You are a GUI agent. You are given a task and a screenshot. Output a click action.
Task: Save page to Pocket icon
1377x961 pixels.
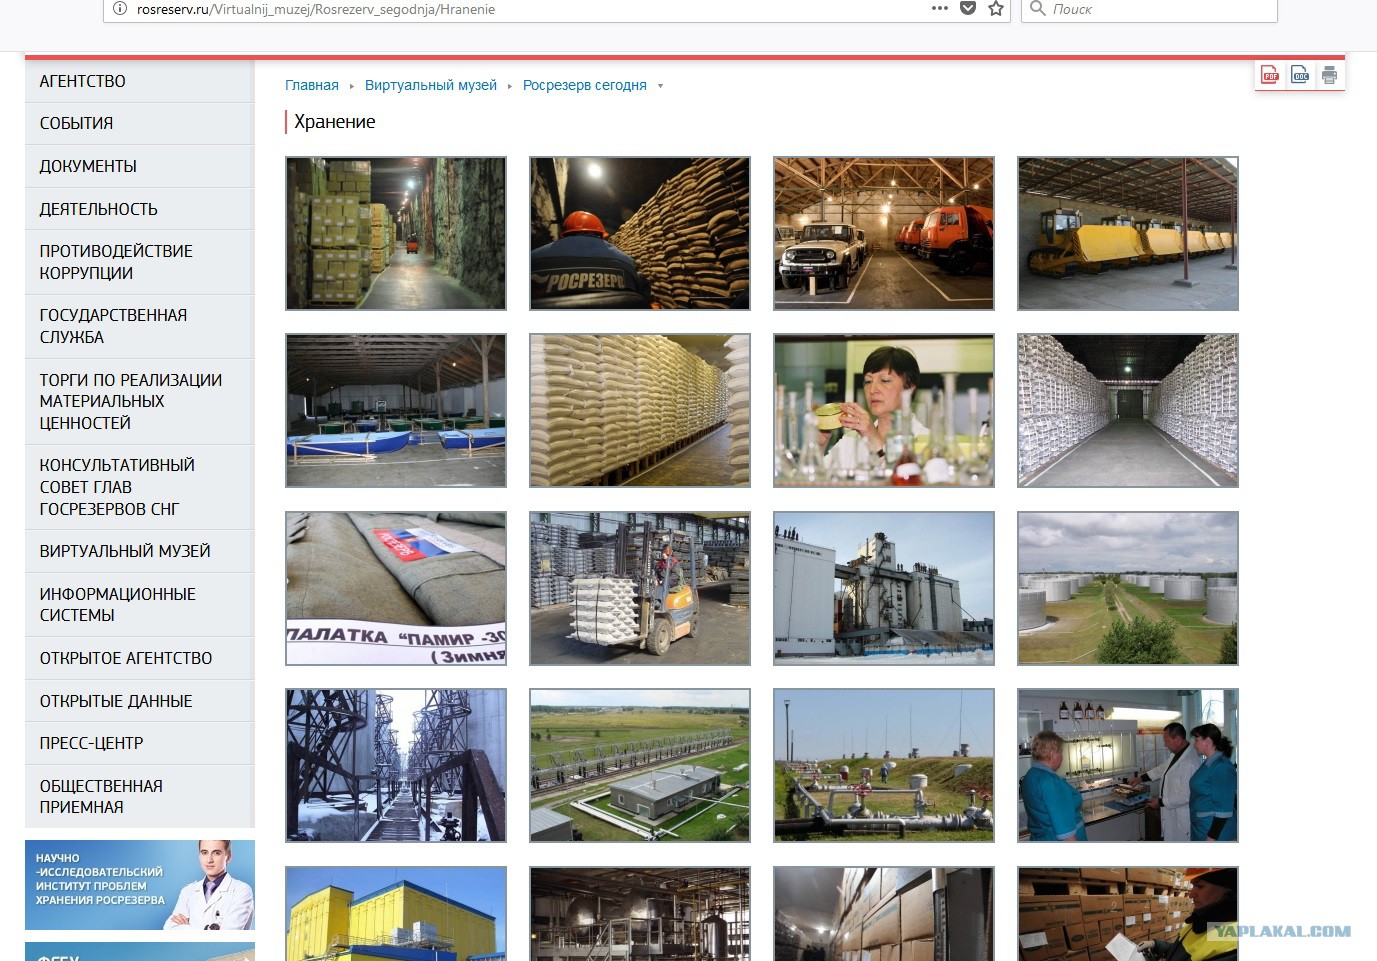pyautogui.click(x=968, y=9)
